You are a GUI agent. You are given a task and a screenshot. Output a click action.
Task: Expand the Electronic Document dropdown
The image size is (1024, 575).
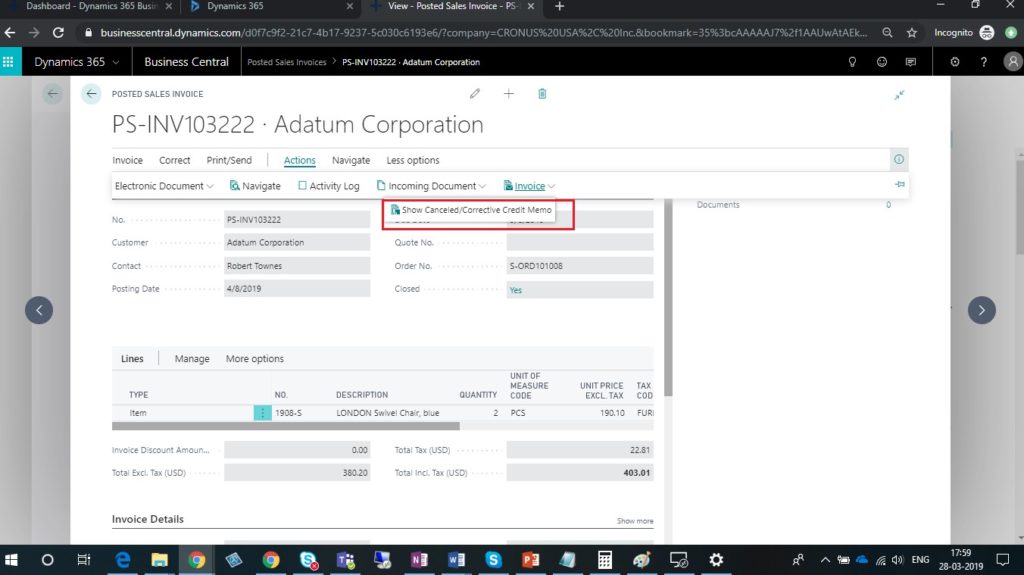[x=165, y=186]
